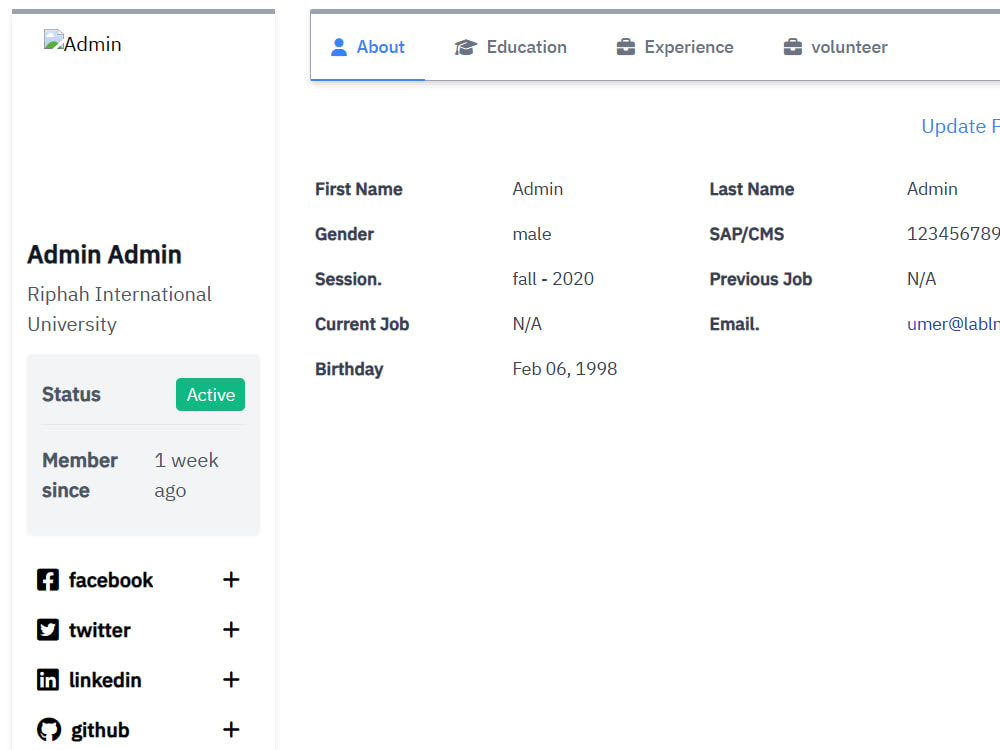The image size is (1000, 750).
Task: Click the Birthday field label
Action: [x=349, y=369]
